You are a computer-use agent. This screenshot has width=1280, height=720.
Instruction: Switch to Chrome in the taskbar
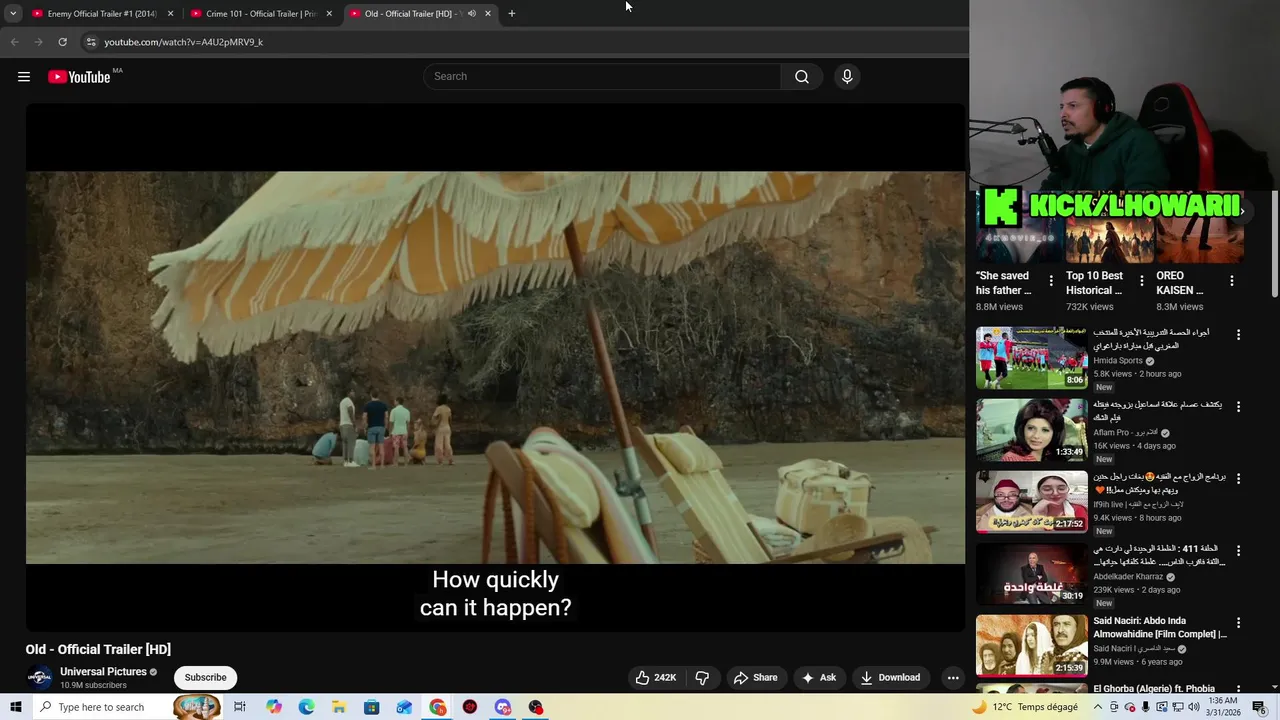(438, 707)
